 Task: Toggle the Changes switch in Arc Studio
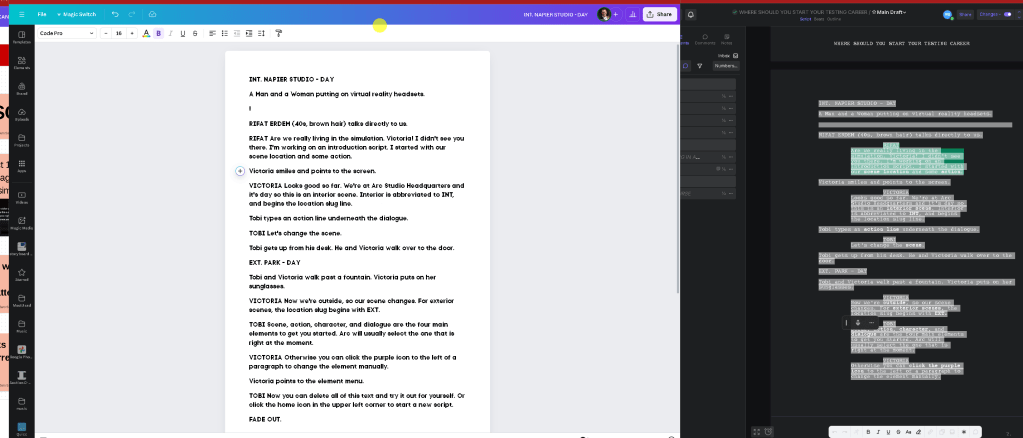pyautogui.click(x=1009, y=14)
